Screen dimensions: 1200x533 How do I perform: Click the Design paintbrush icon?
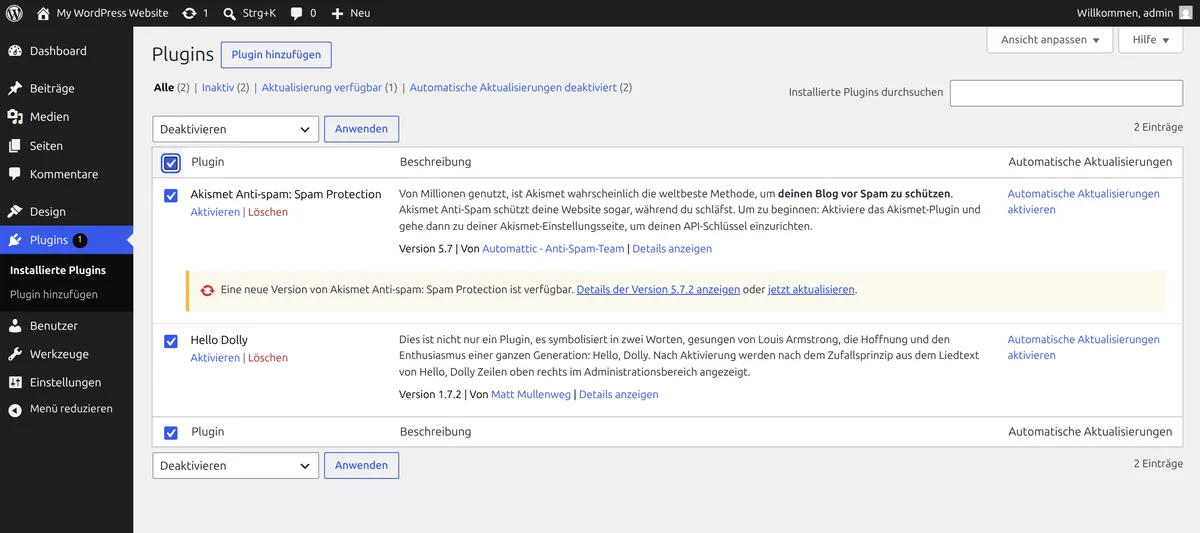[15, 212]
